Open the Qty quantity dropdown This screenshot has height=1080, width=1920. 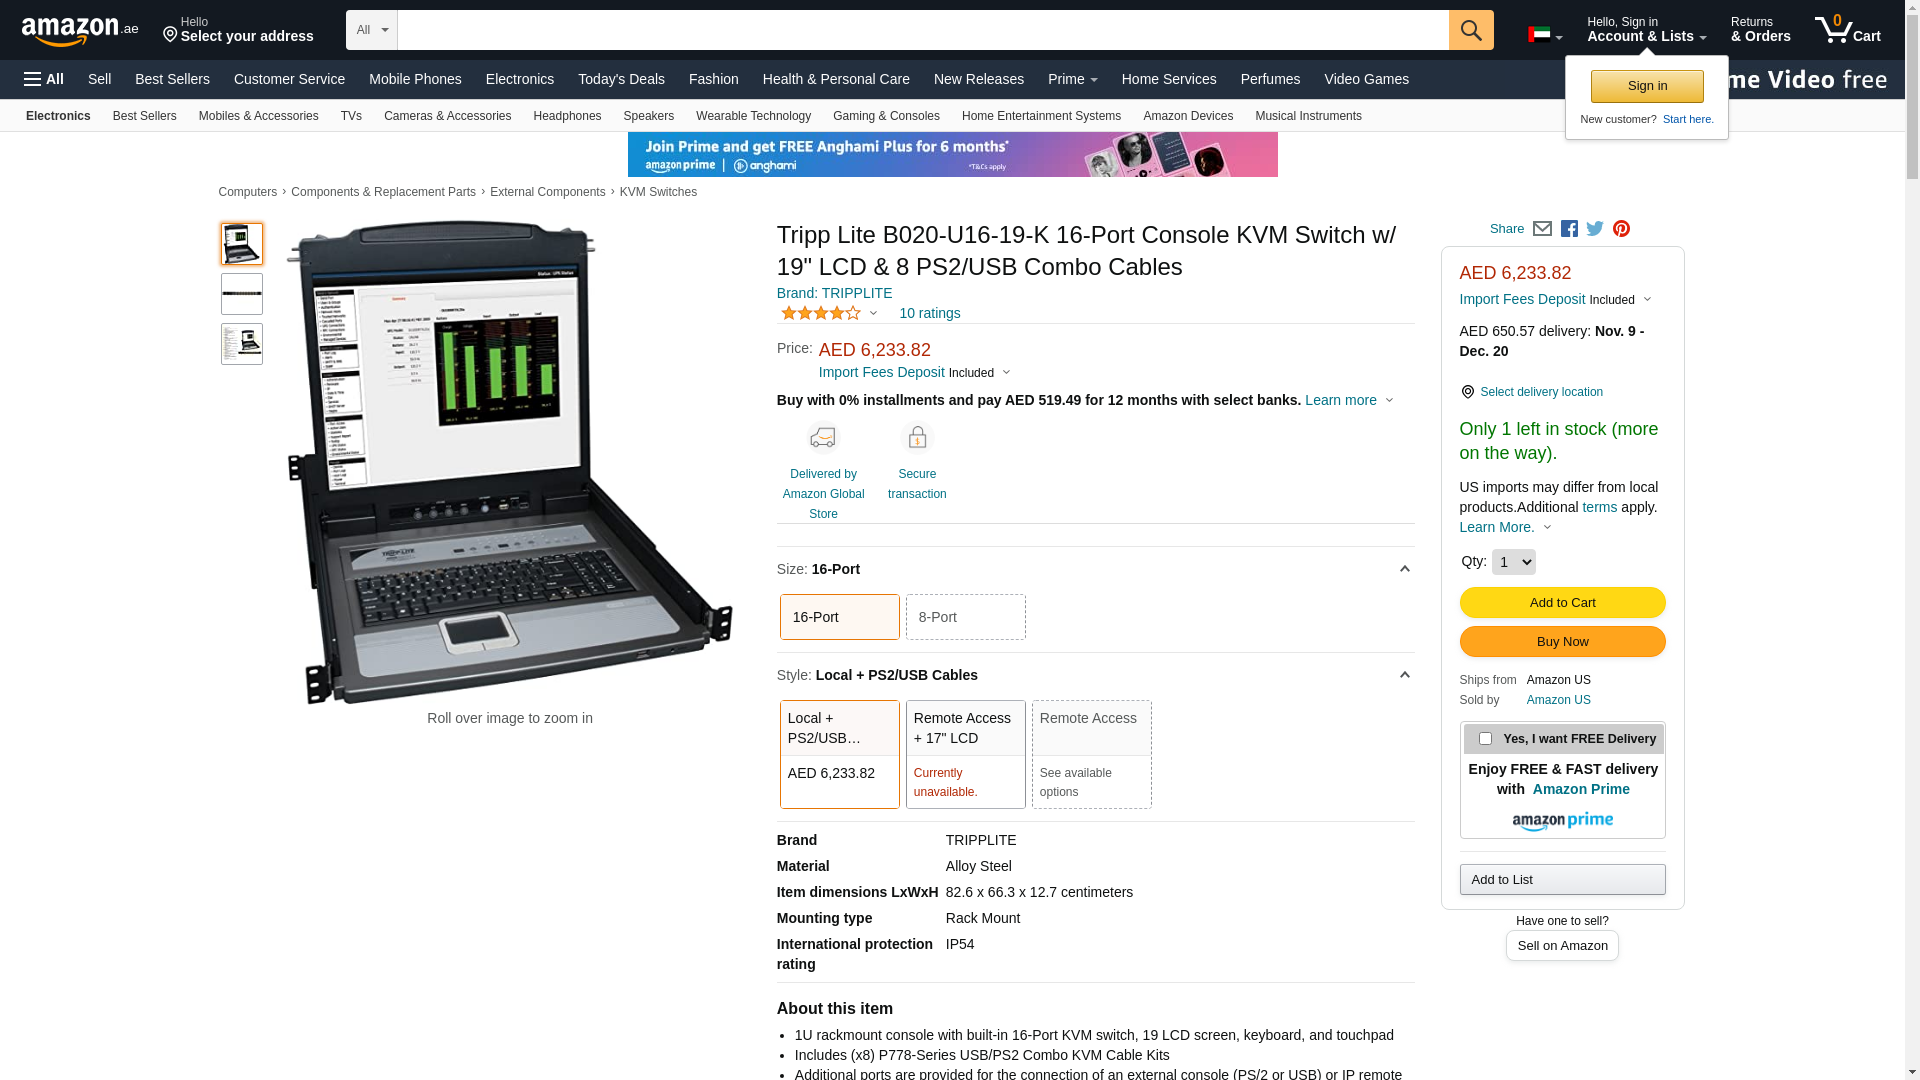[1513, 562]
